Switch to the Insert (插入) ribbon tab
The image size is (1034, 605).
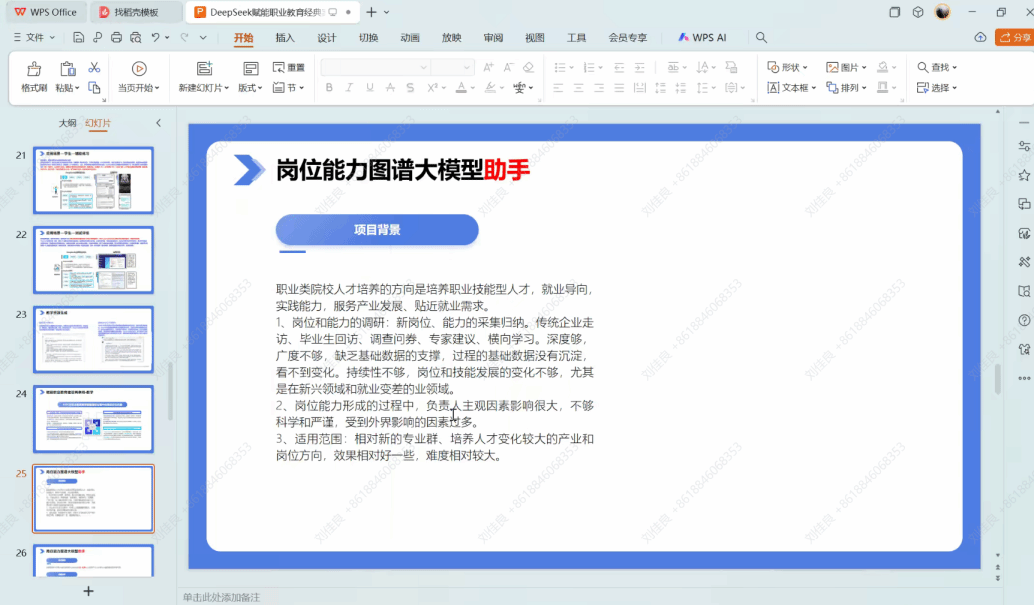tap(285, 38)
